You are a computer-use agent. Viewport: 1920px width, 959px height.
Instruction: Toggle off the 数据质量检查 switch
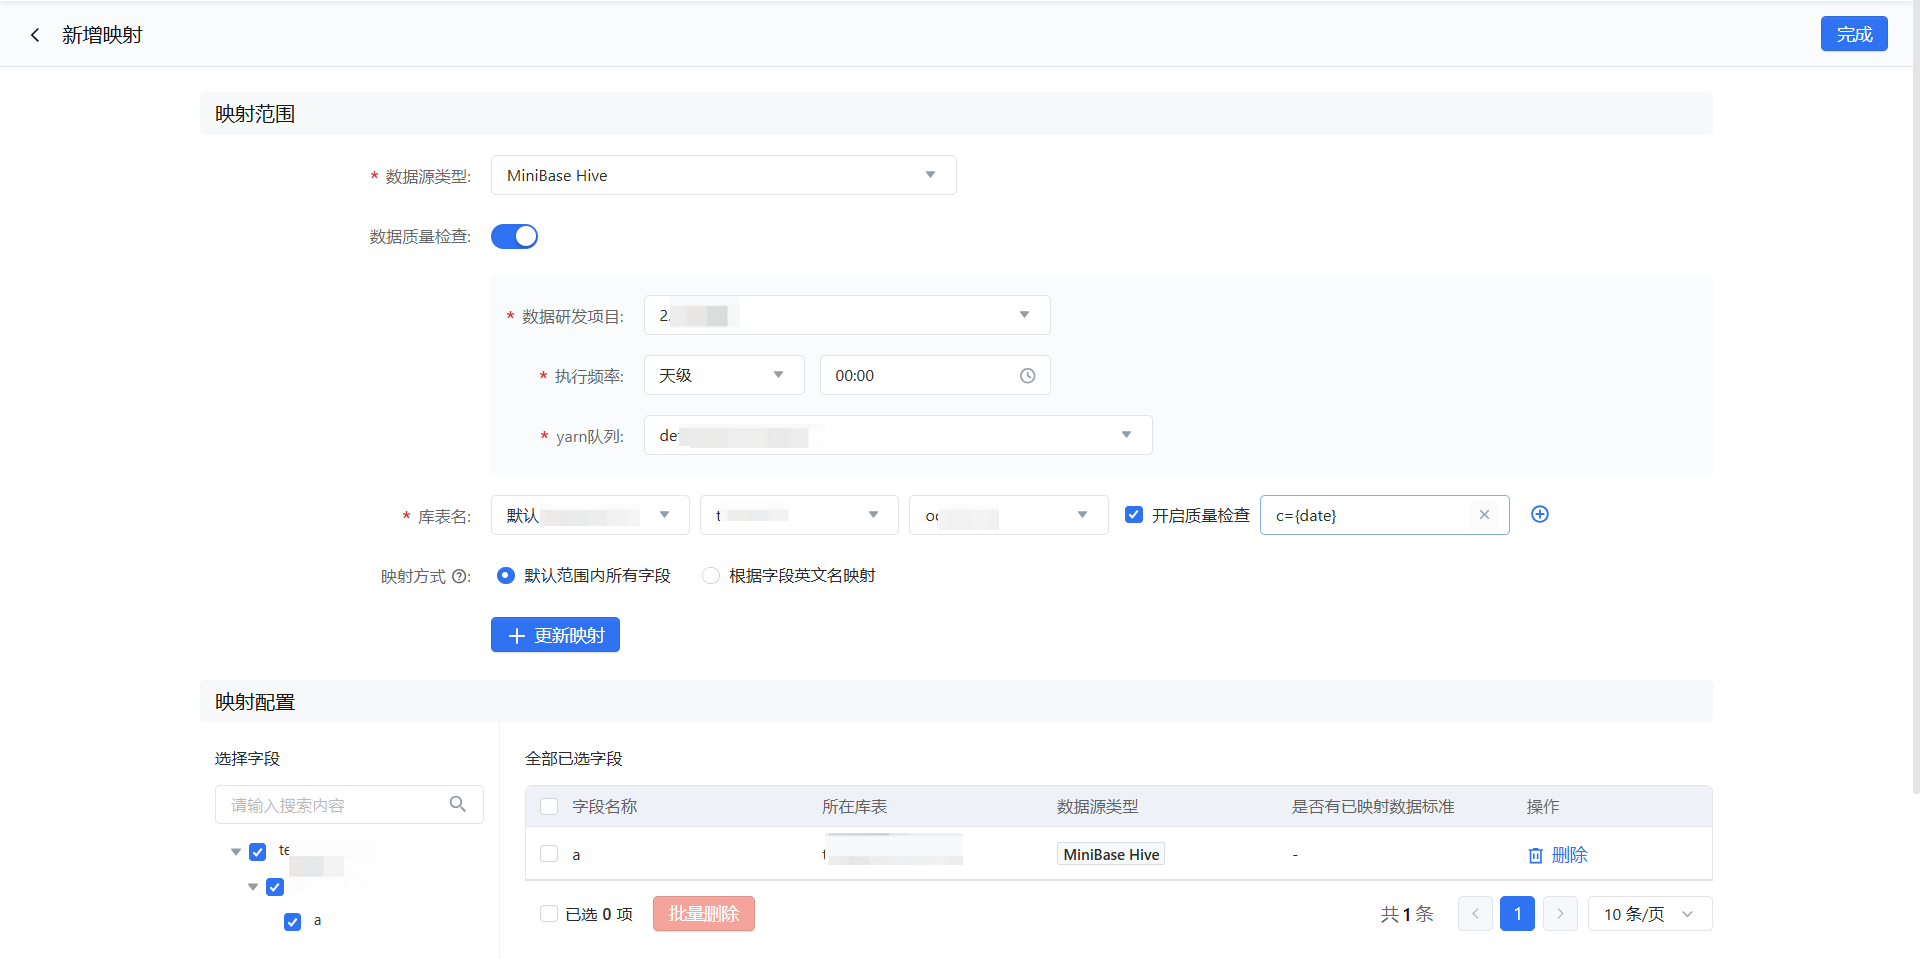click(514, 236)
